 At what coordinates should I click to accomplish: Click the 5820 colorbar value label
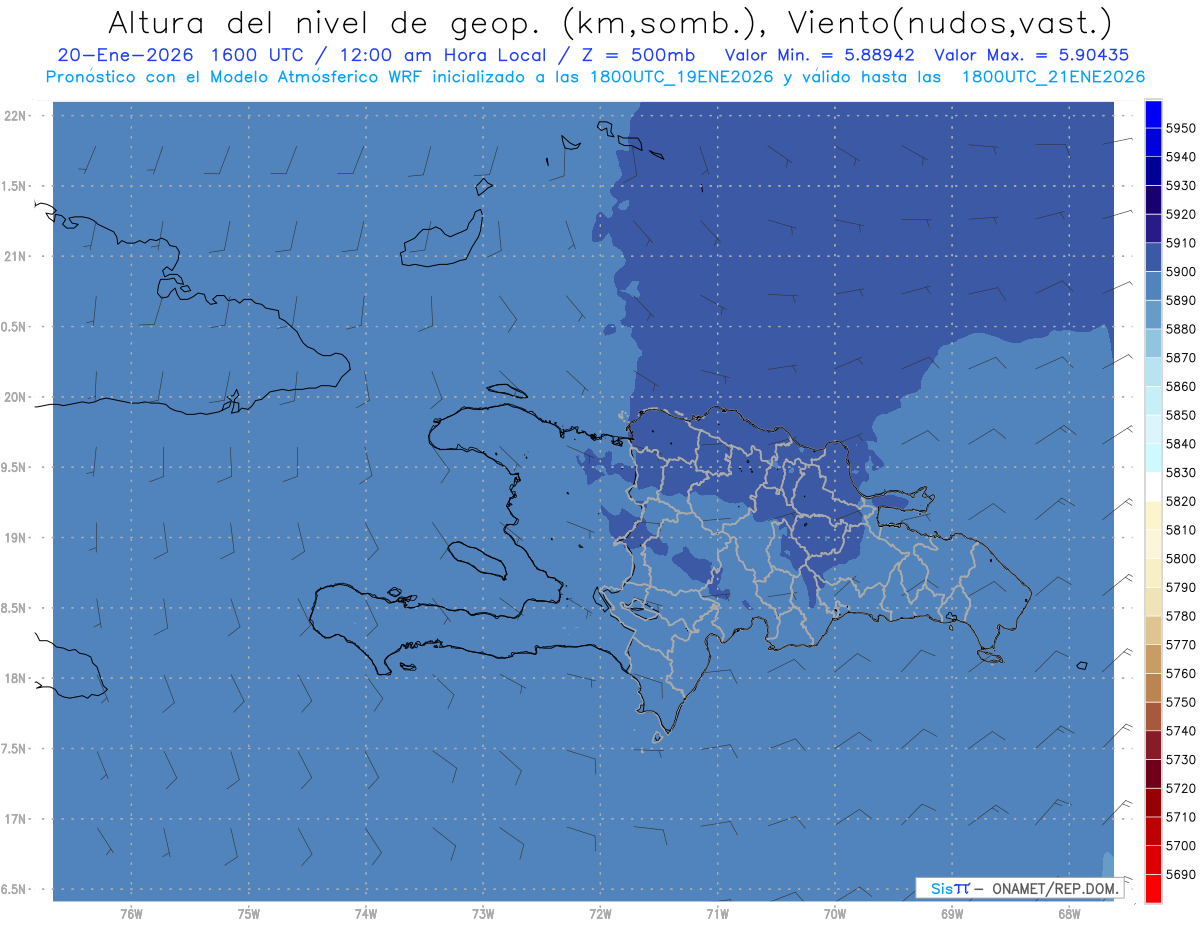[1180, 501]
